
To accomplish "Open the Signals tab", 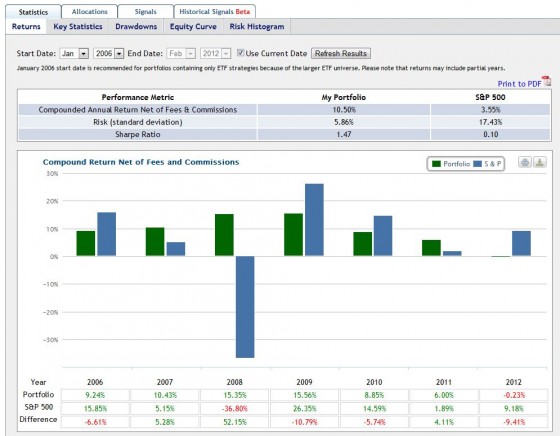I will pyautogui.click(x=145, y=12).
